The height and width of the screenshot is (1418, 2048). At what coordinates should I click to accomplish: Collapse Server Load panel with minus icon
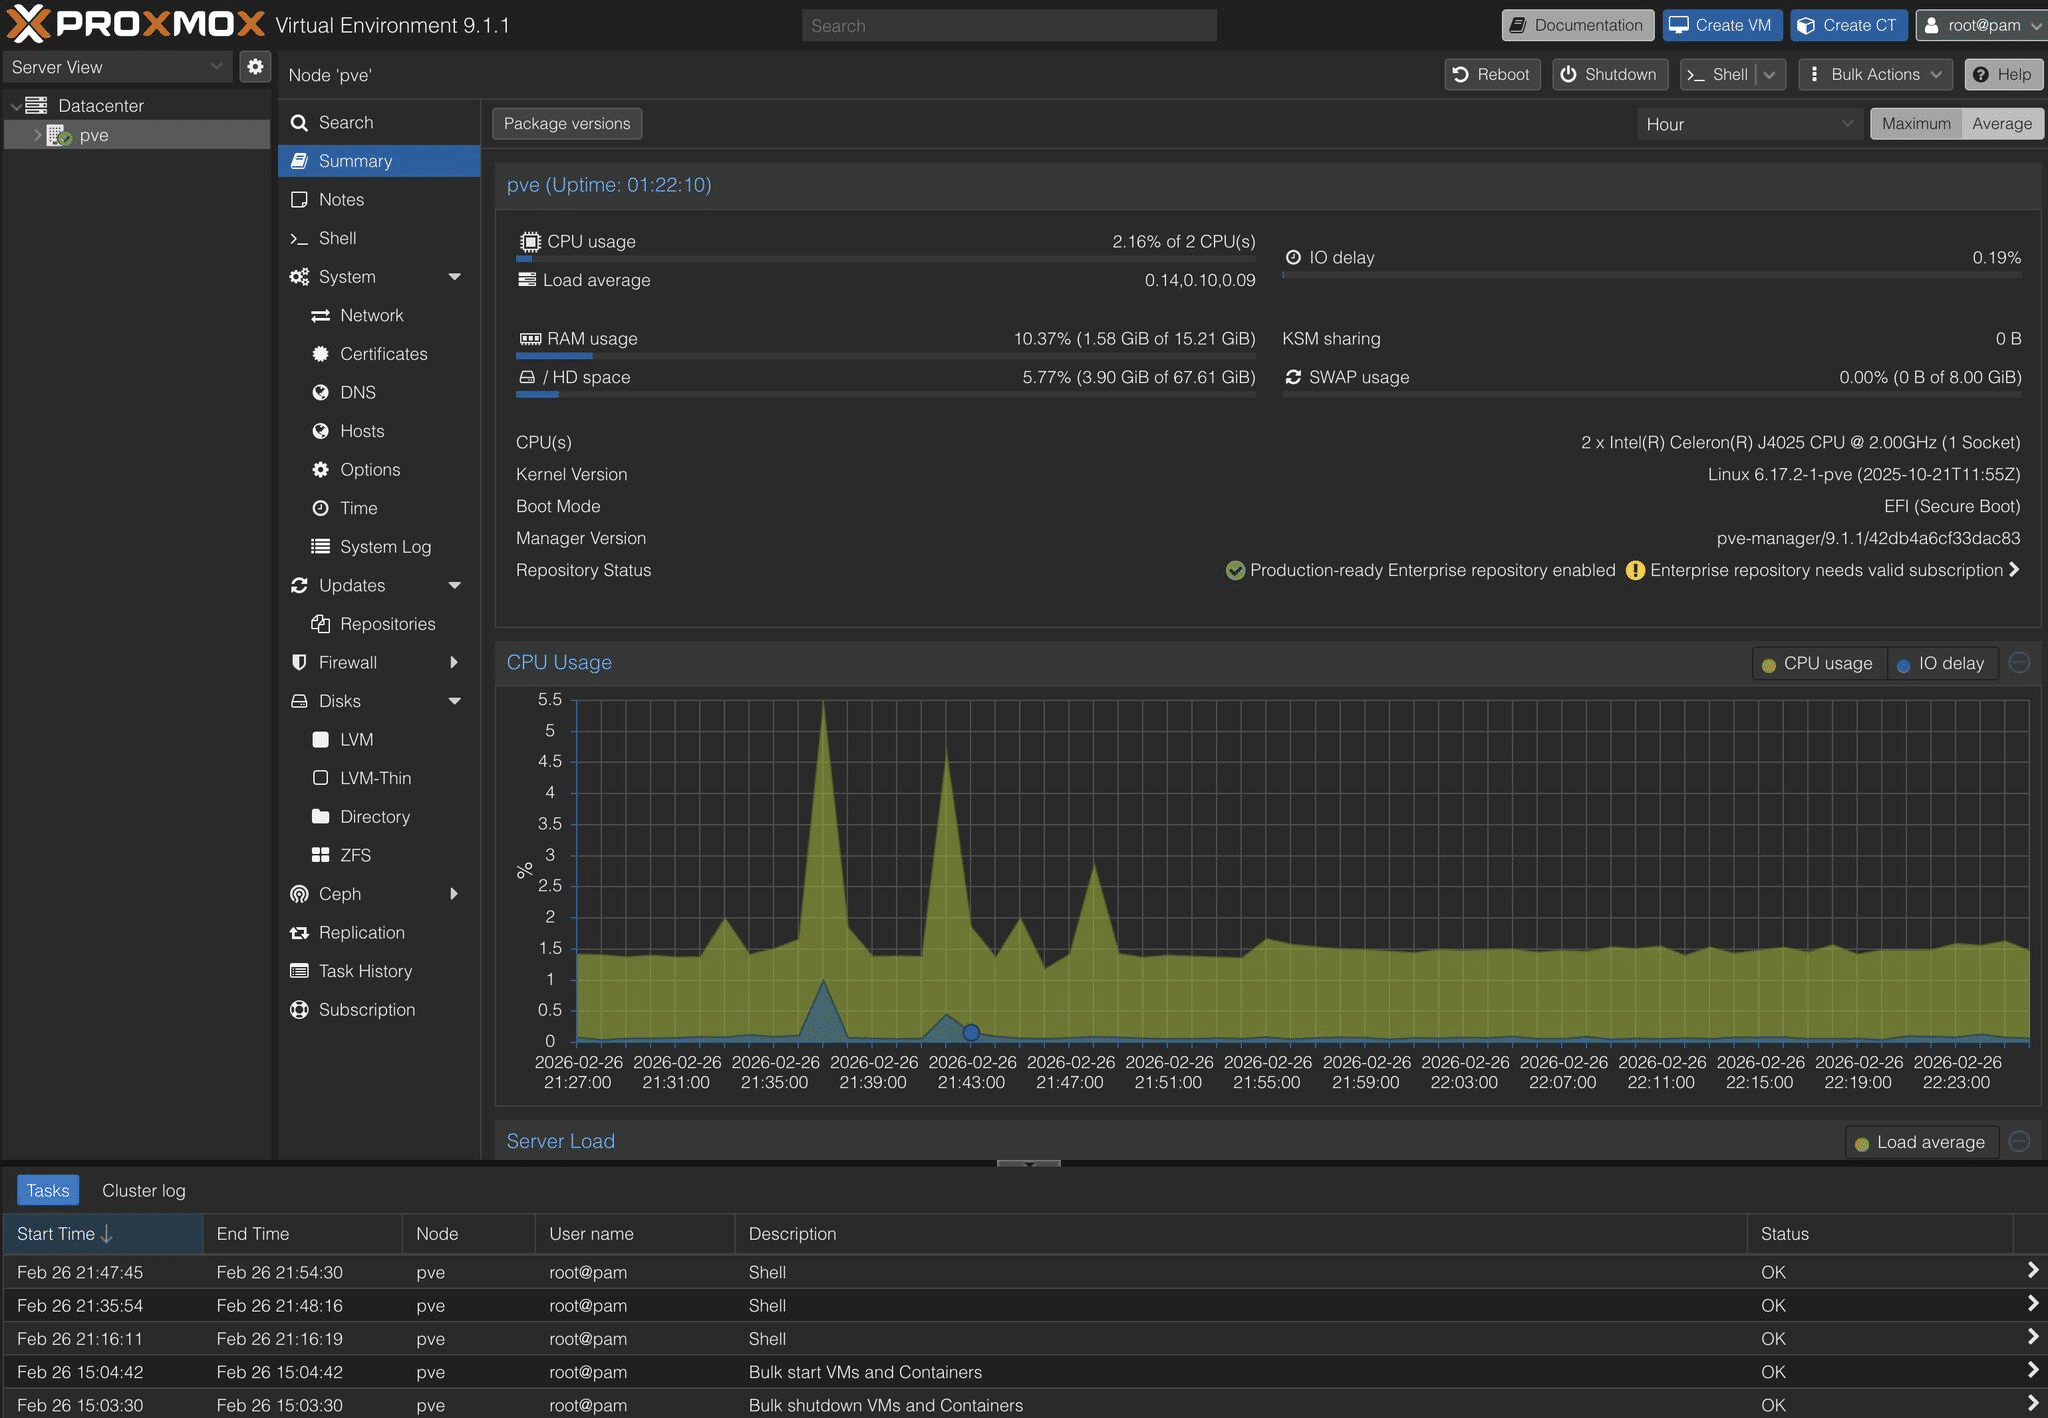point(2019,1141)
